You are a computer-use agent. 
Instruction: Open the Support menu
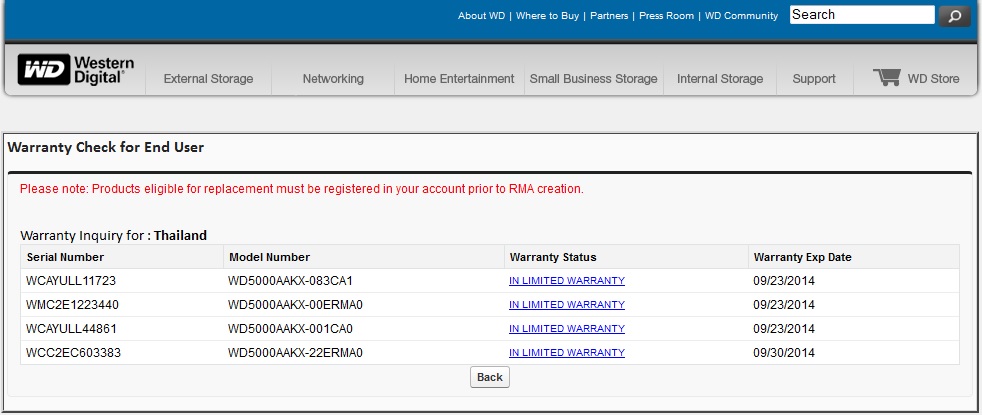[814, 79]
